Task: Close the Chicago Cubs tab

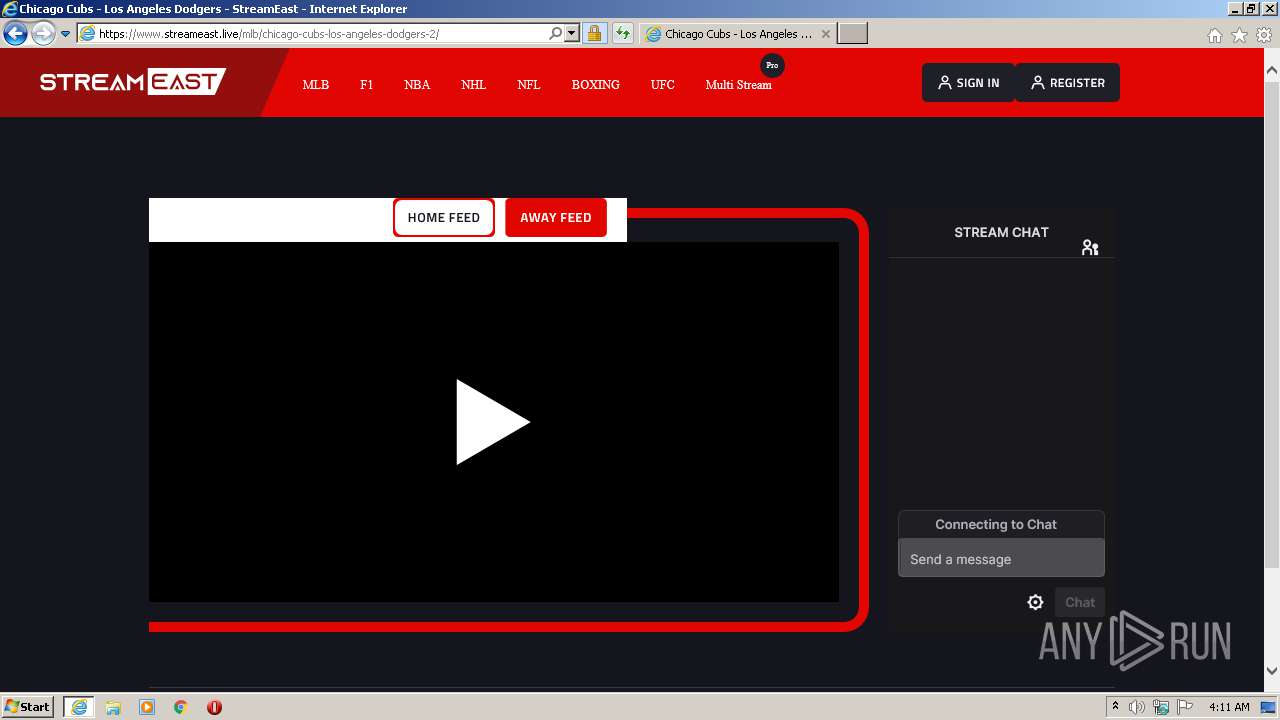Action: [825, 34]
